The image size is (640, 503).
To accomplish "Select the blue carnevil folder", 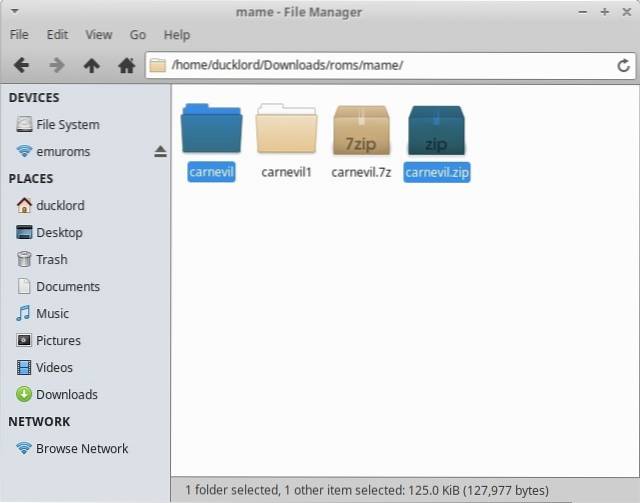I will click(211, 131).
